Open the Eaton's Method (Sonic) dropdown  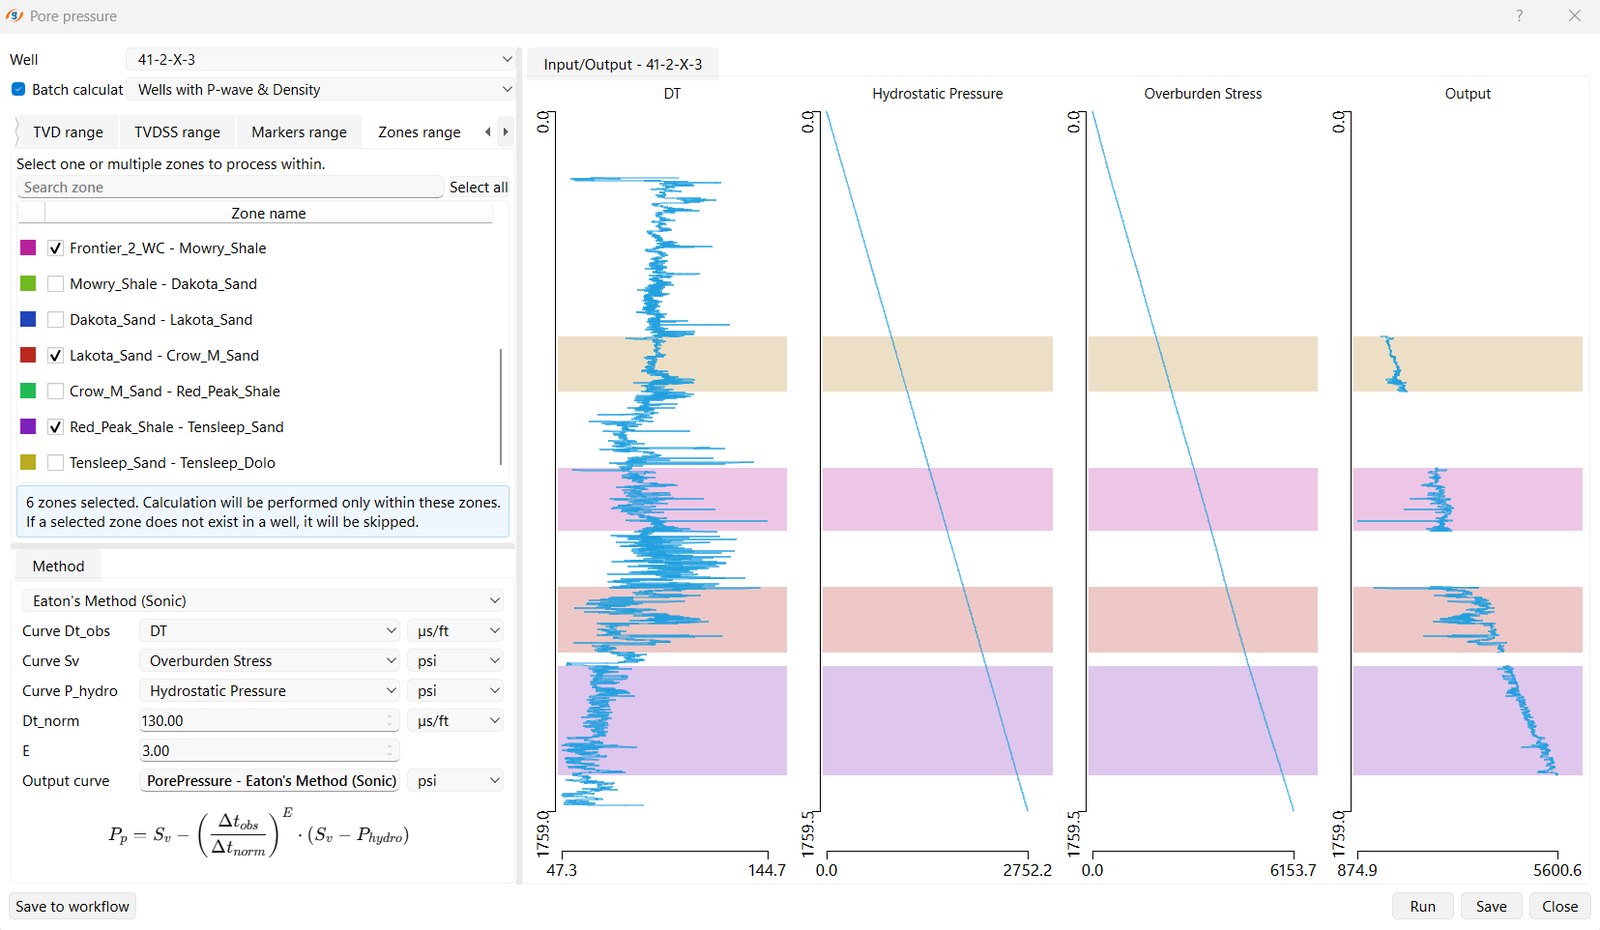point(262,601)
